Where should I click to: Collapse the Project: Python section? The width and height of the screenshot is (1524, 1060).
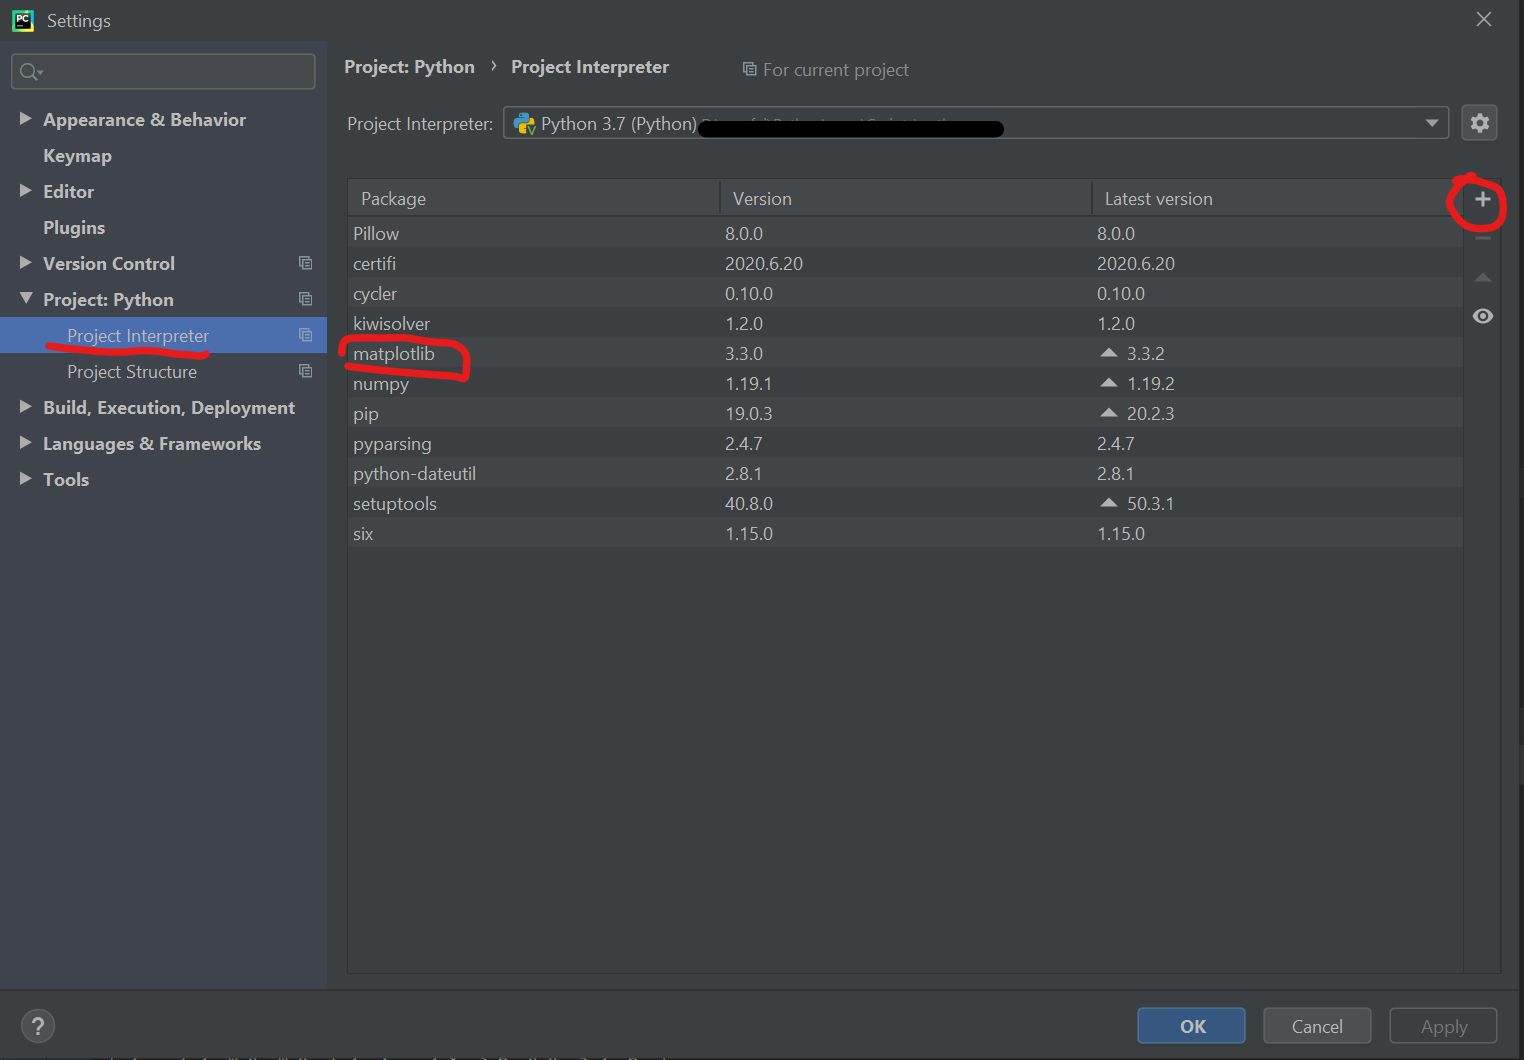point(25,298)
